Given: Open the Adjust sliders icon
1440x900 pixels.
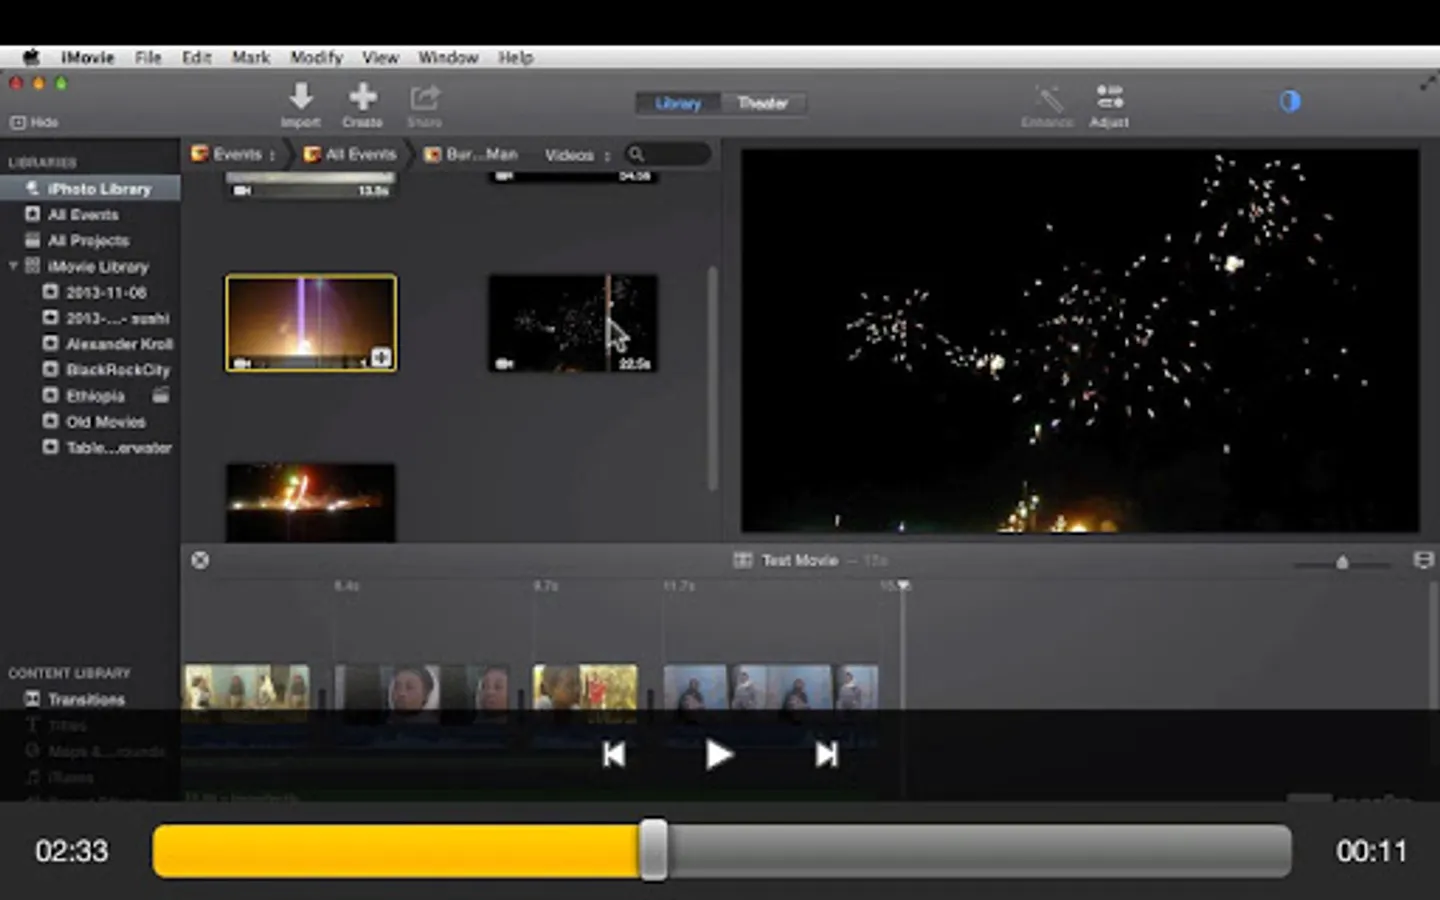Looking at the screenshot, I should (x=1109, y=98).
